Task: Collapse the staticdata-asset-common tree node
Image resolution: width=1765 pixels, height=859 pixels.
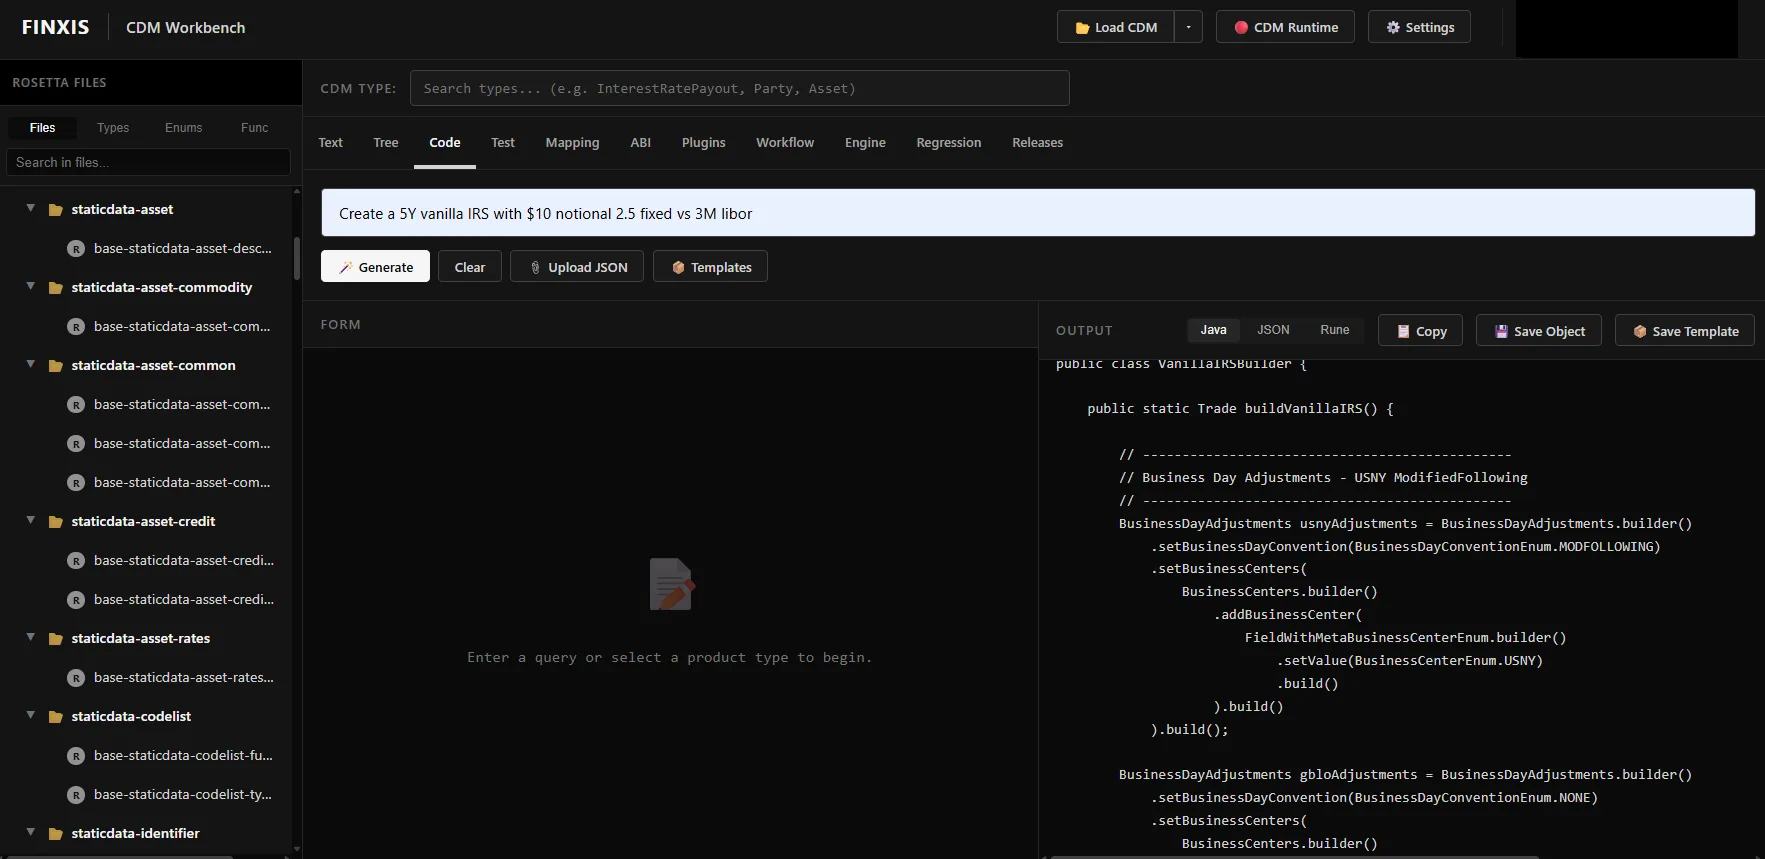Action: pos(30,364)
